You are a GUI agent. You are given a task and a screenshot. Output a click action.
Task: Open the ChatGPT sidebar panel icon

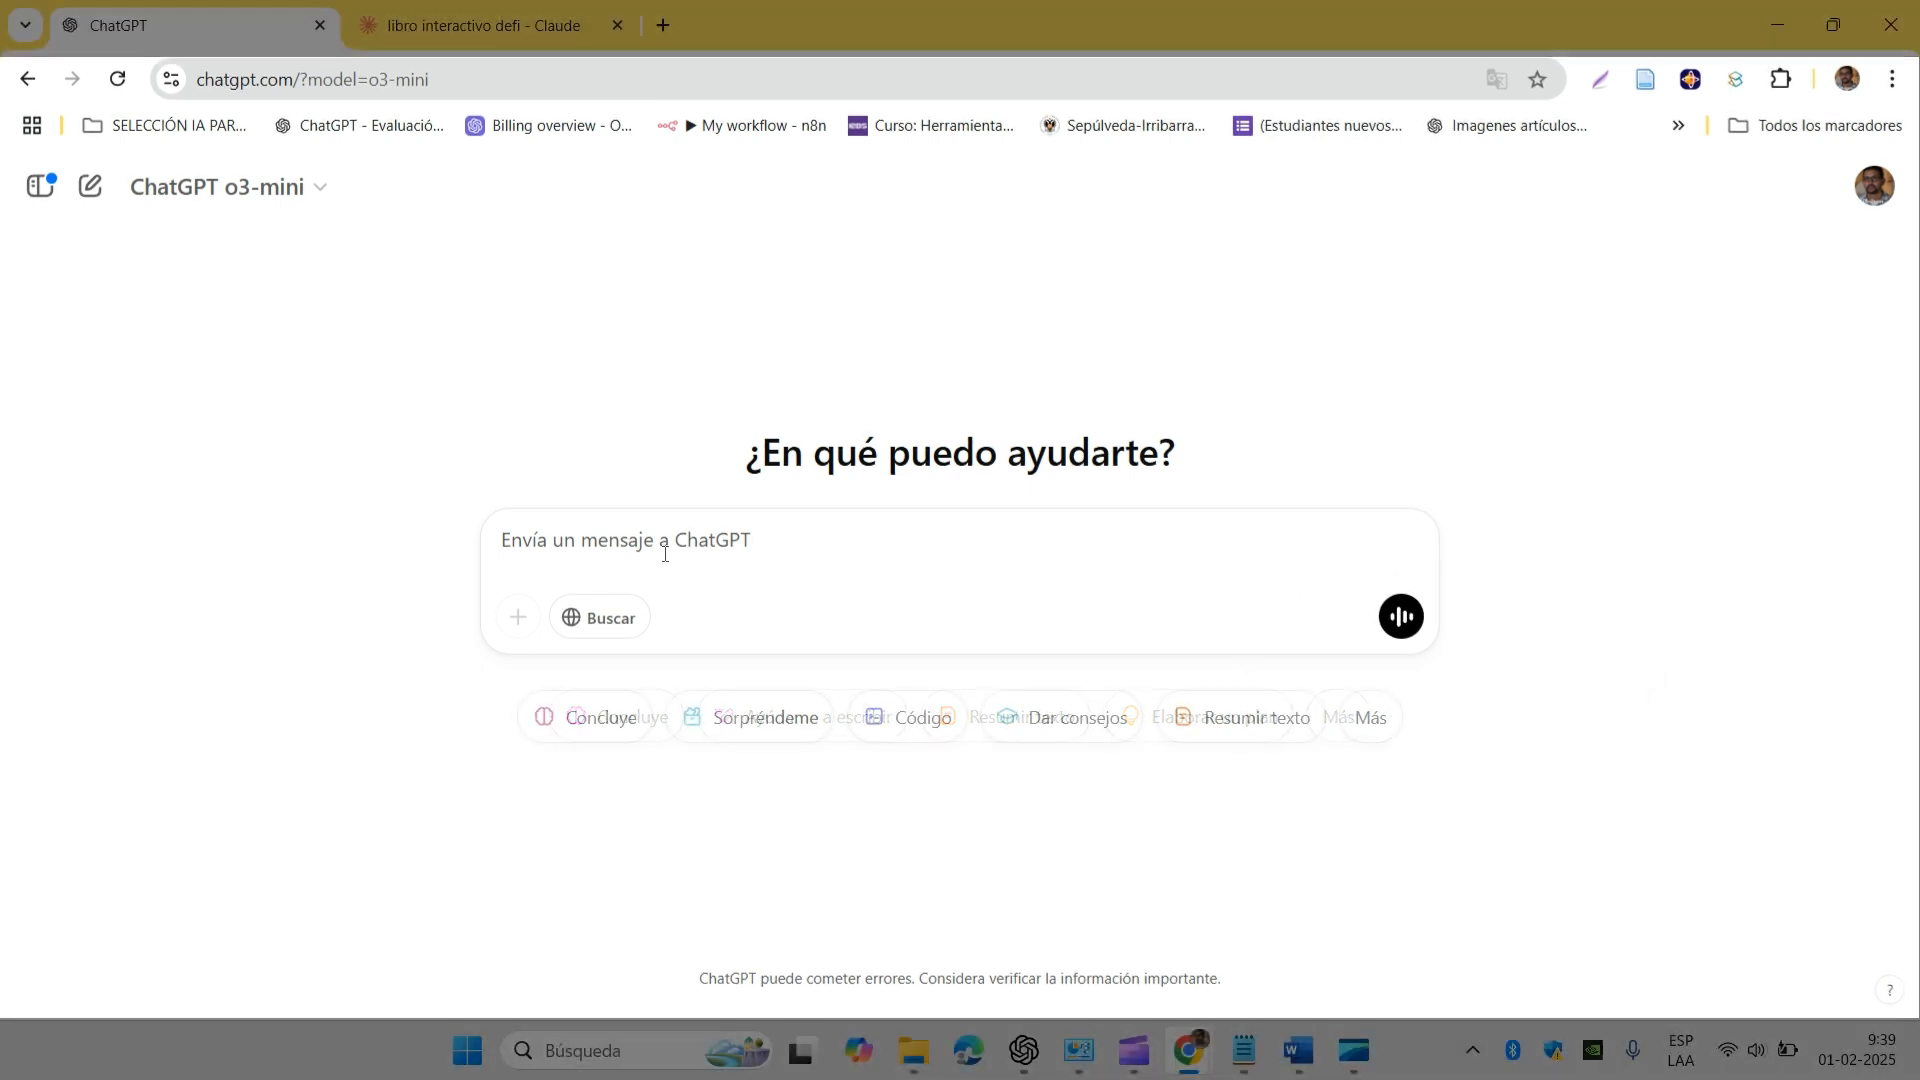(40, 186)
